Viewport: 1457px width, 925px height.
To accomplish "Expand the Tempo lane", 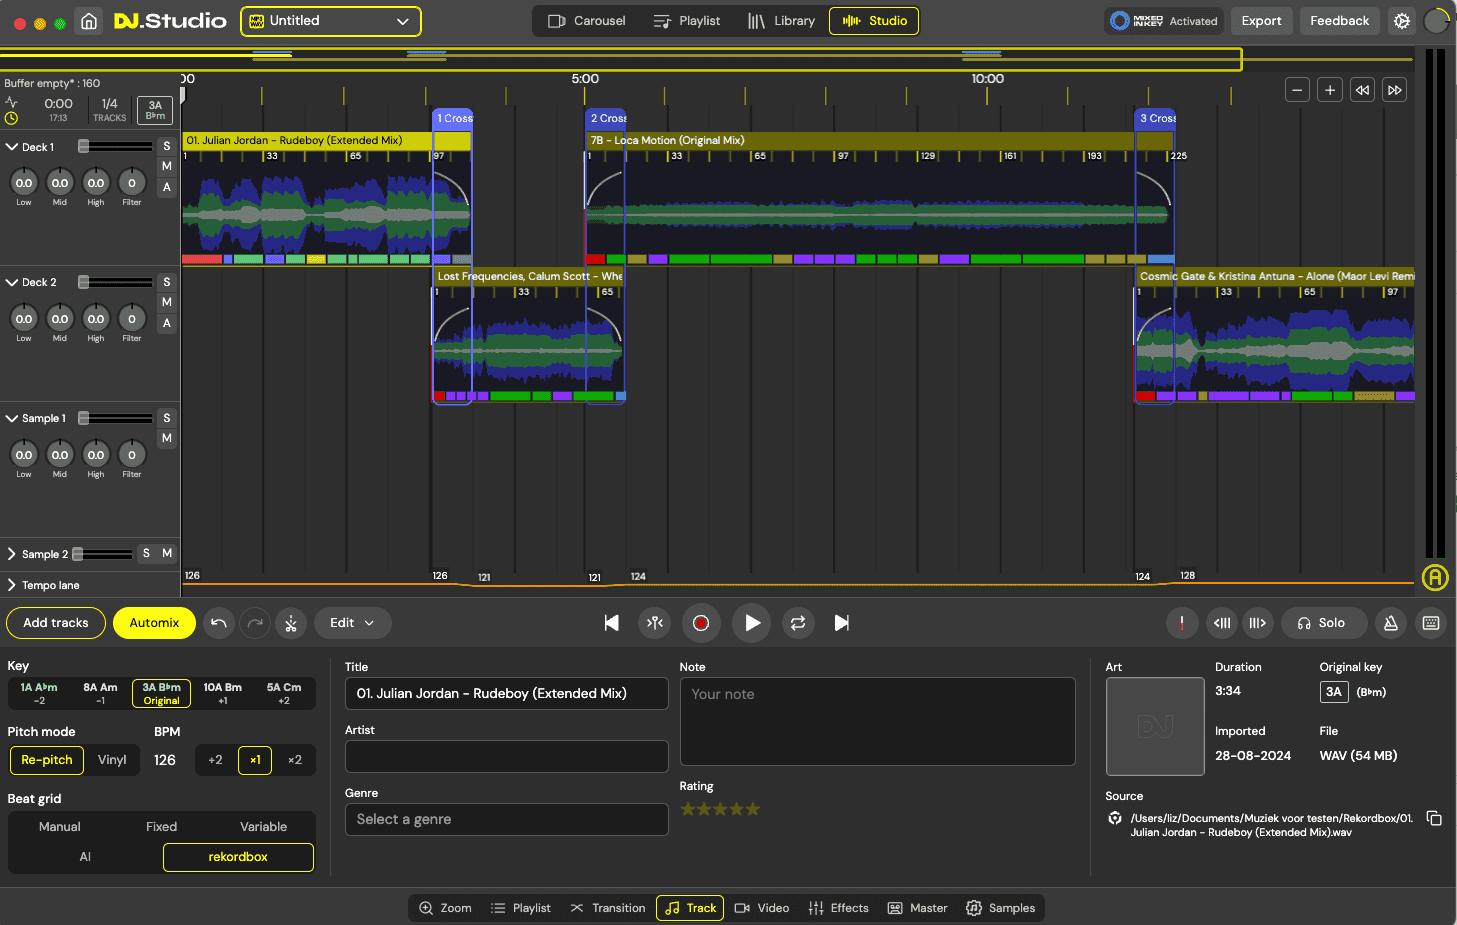I will tap(12, 584).
